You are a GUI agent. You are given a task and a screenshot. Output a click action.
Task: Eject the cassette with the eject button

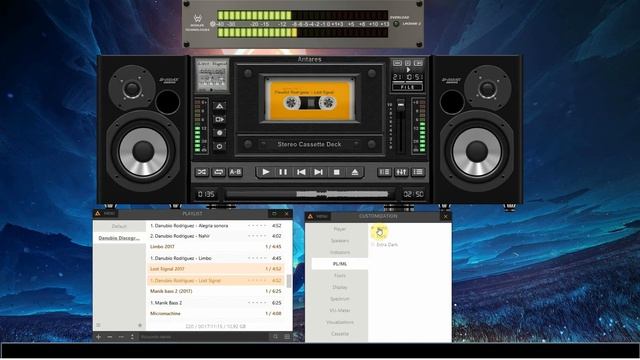coord(355,172)
